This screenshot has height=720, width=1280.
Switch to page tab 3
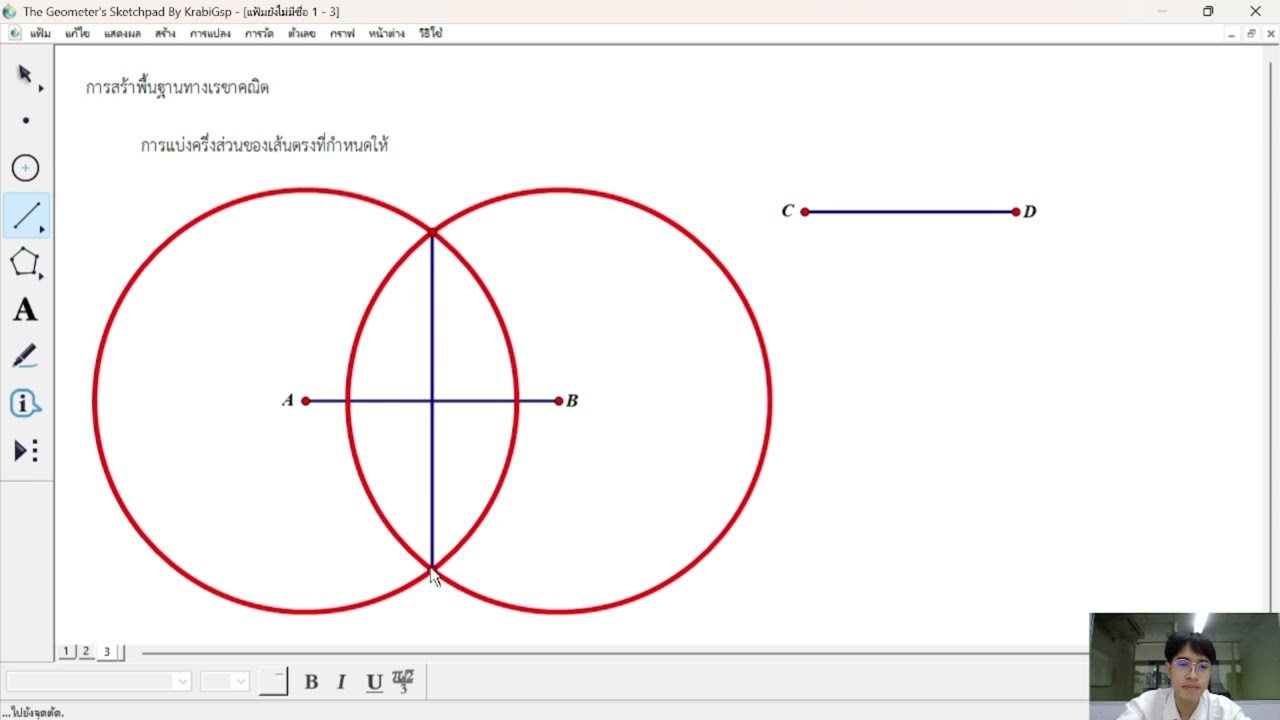tap(107, 651)
